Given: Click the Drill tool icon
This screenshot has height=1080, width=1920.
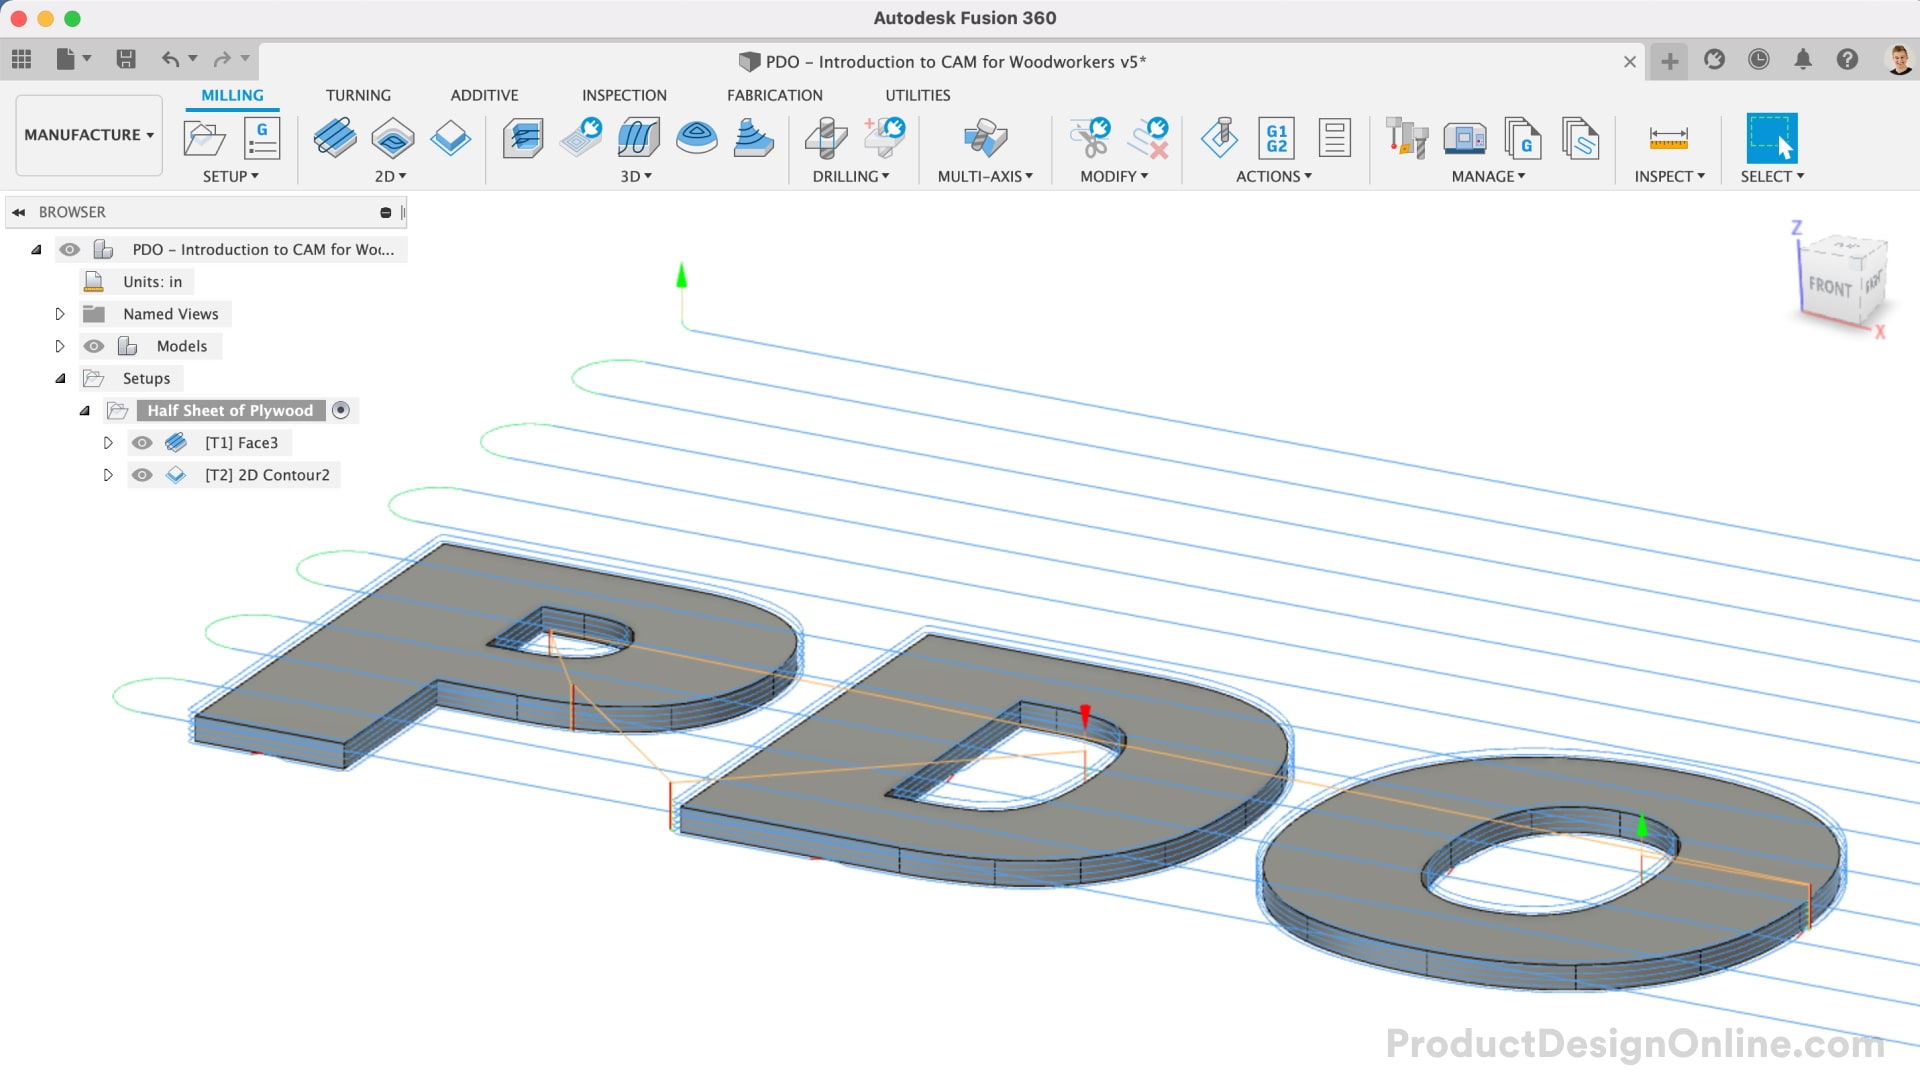Looking at the screenshot, I should pyautogui.click(x=826, y=138).
